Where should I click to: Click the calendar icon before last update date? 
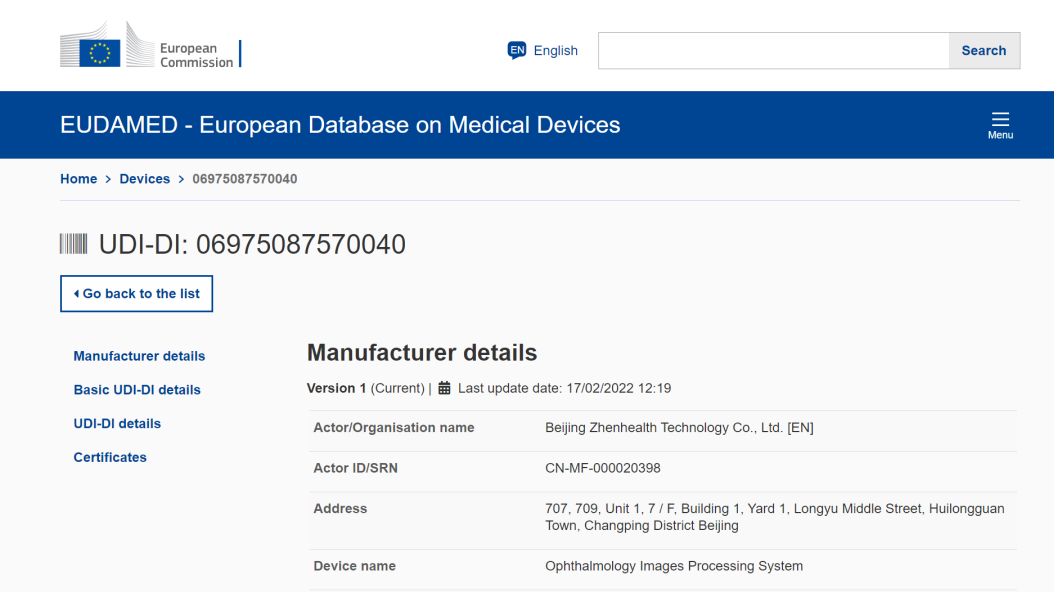pos(445,388)
